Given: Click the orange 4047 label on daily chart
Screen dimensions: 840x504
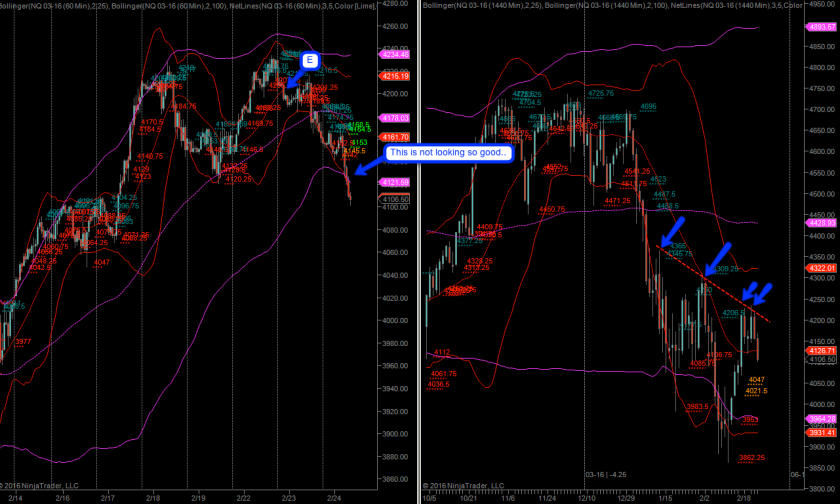Looking at the screenshot, I should click(x=756, y=380).
